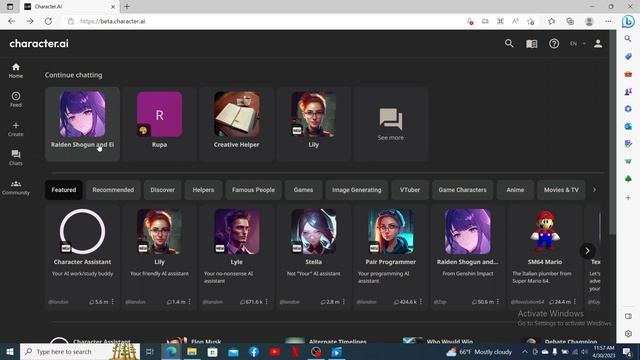Open YouTube from the taskbar
Screen dimensions: 640x360
click(274, 352)
